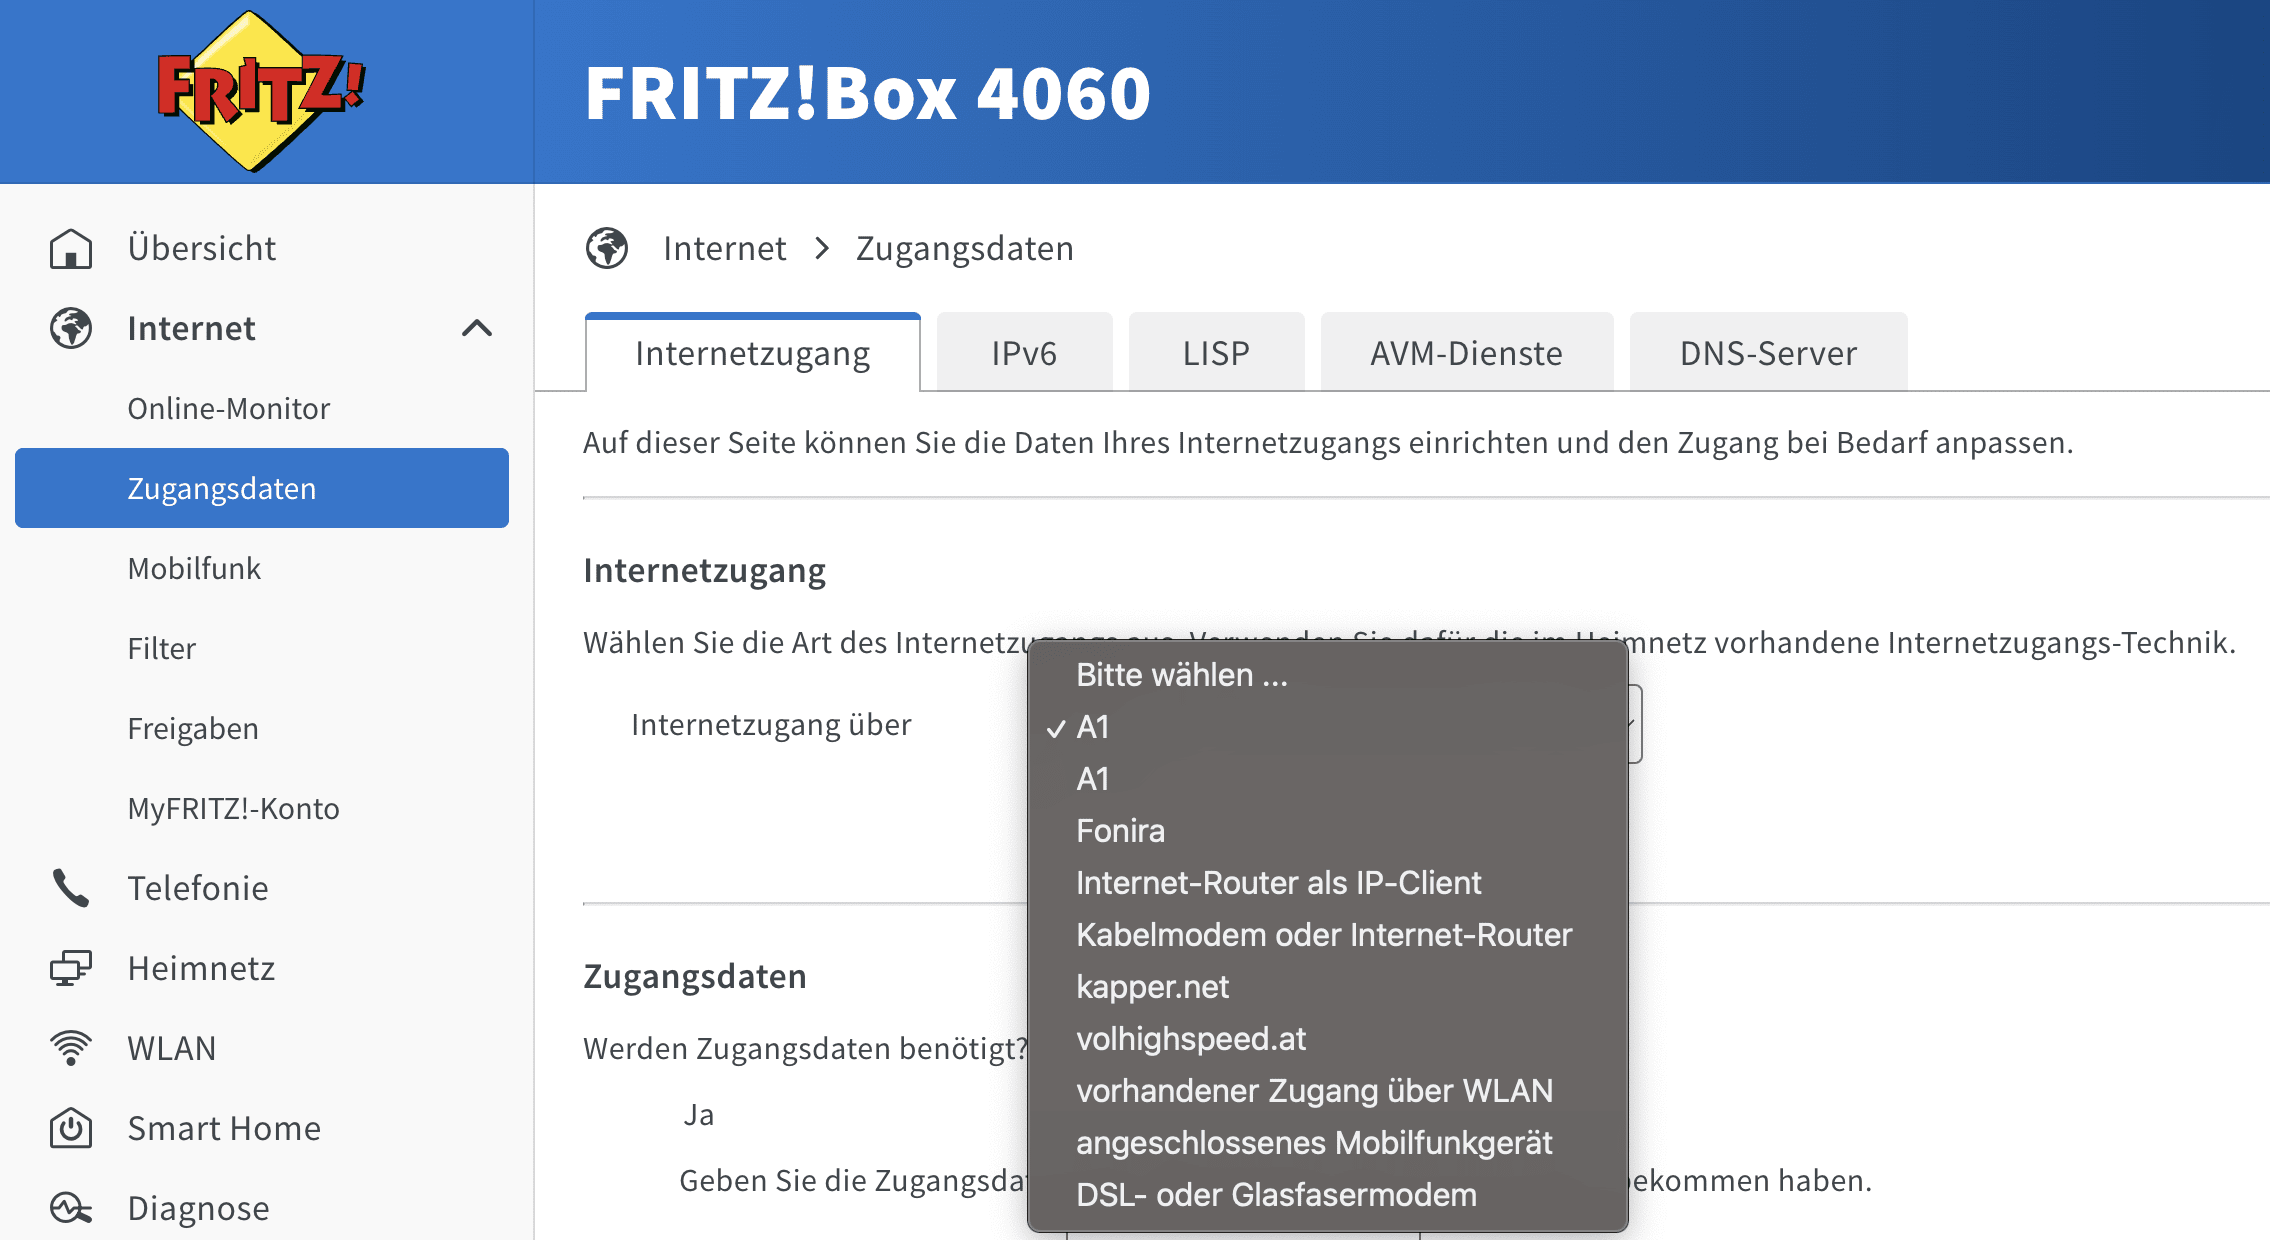Click the Smart Home power icon

(x=71, y=1128)
